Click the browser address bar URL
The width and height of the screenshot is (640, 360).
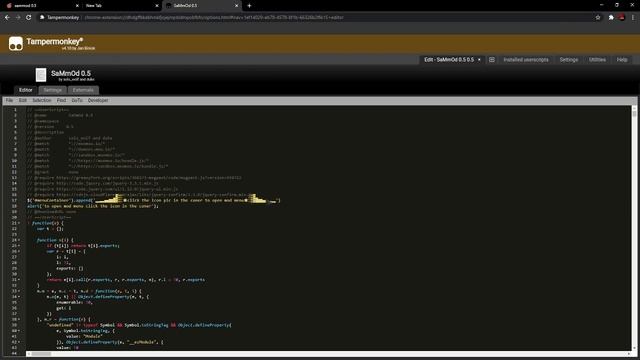pyautogui.click(x=214, y=18)
